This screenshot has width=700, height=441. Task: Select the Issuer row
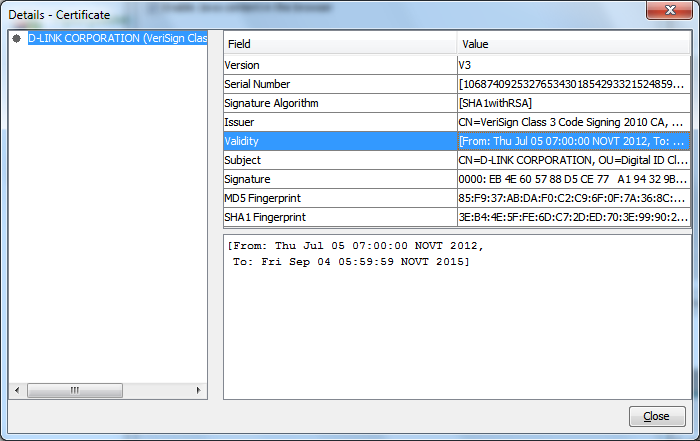coord(340,122)
